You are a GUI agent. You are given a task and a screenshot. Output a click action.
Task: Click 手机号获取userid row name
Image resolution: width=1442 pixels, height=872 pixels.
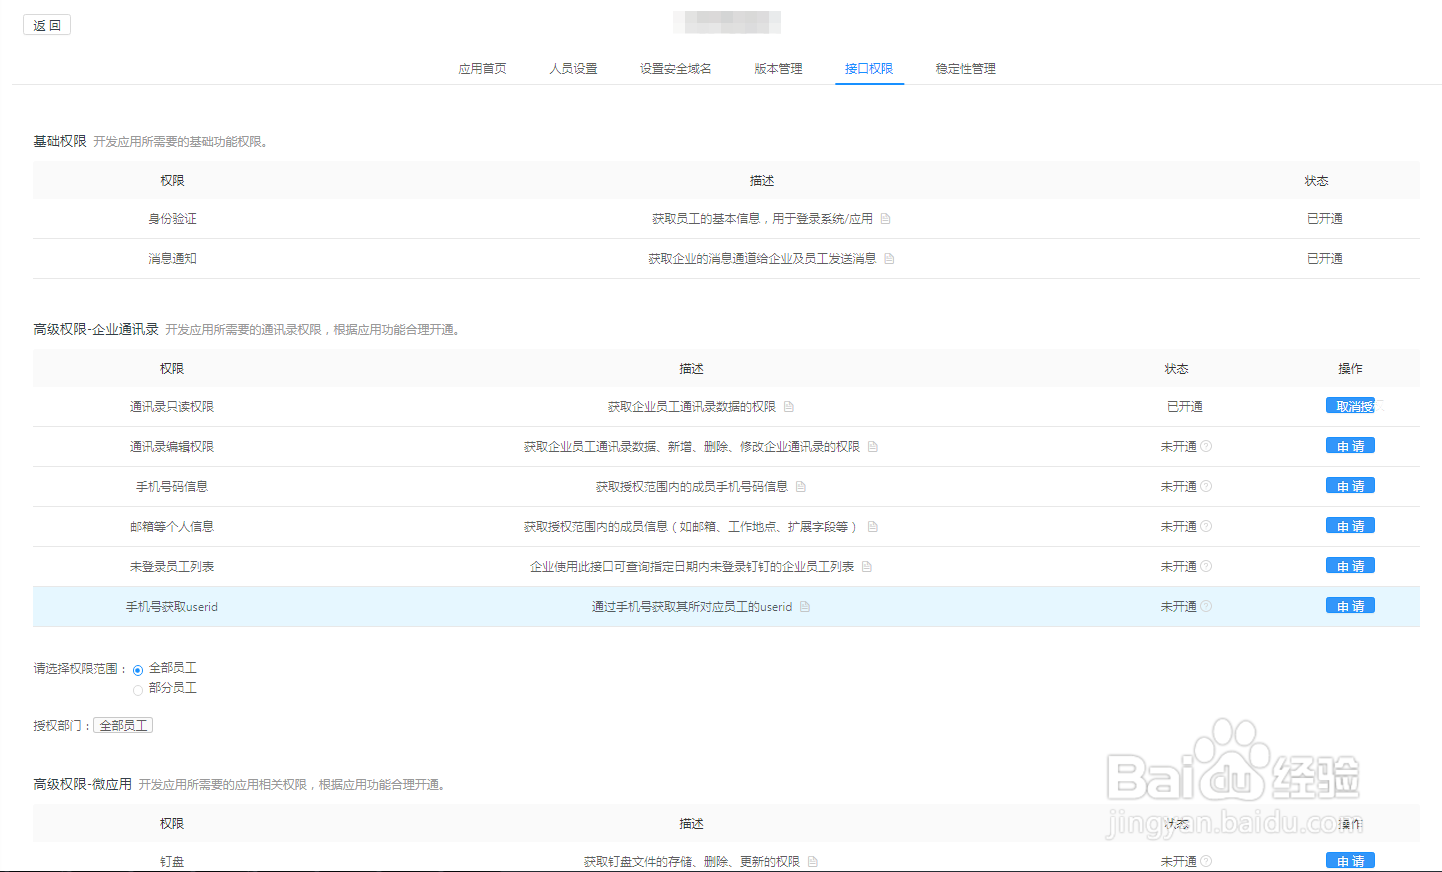pyautogui.click(x=172, y=607)
